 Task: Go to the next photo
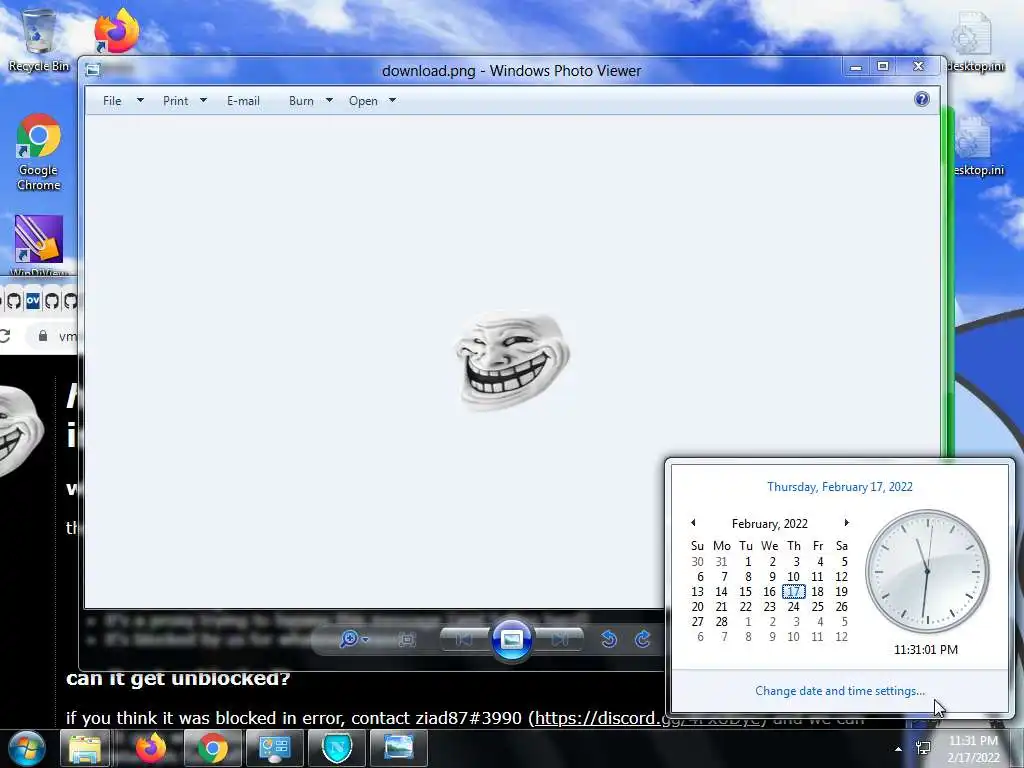point(559,639)
